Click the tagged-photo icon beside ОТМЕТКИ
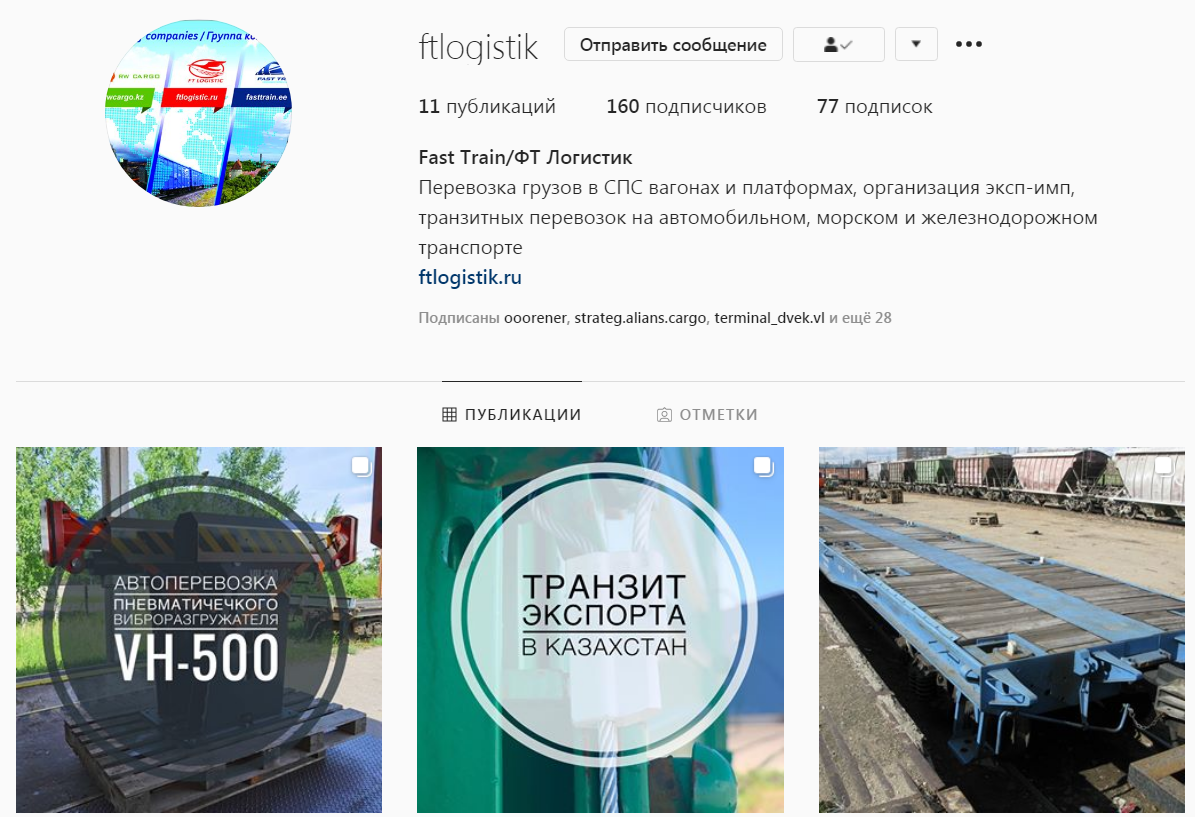The height and width of the screenshot is (817, 1195). pyautogui.click(x=665, y=415)
